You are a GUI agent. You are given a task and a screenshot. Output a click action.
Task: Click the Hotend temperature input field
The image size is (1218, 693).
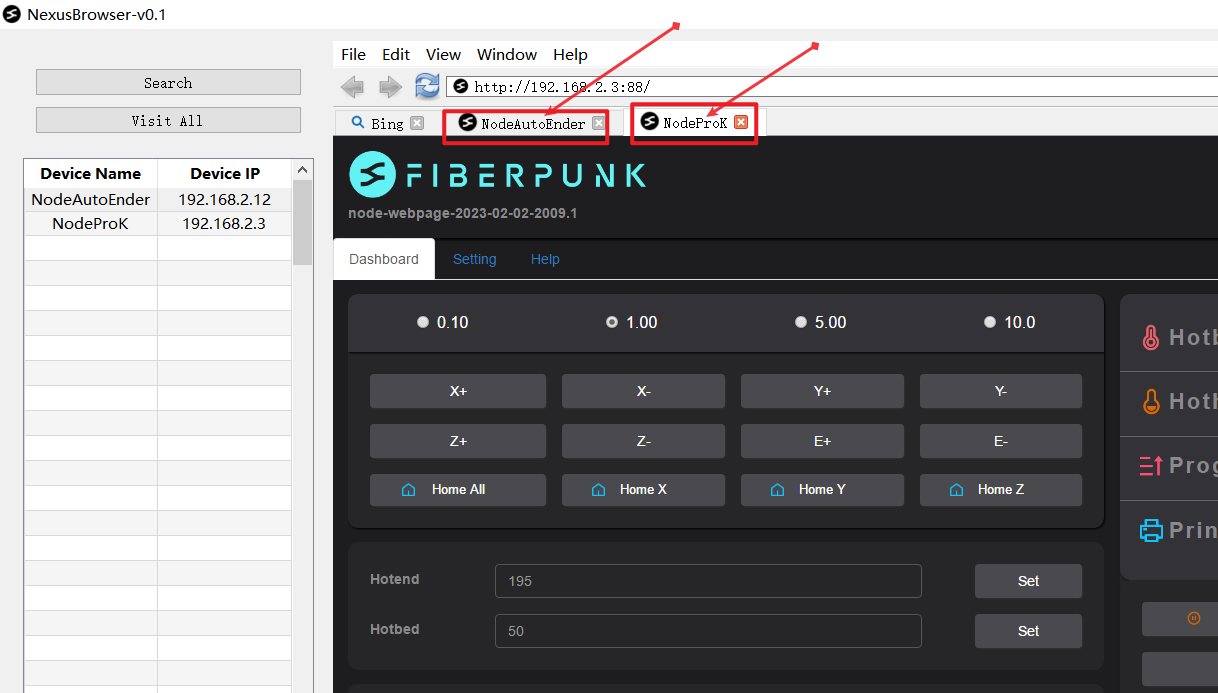coord(708,581)
